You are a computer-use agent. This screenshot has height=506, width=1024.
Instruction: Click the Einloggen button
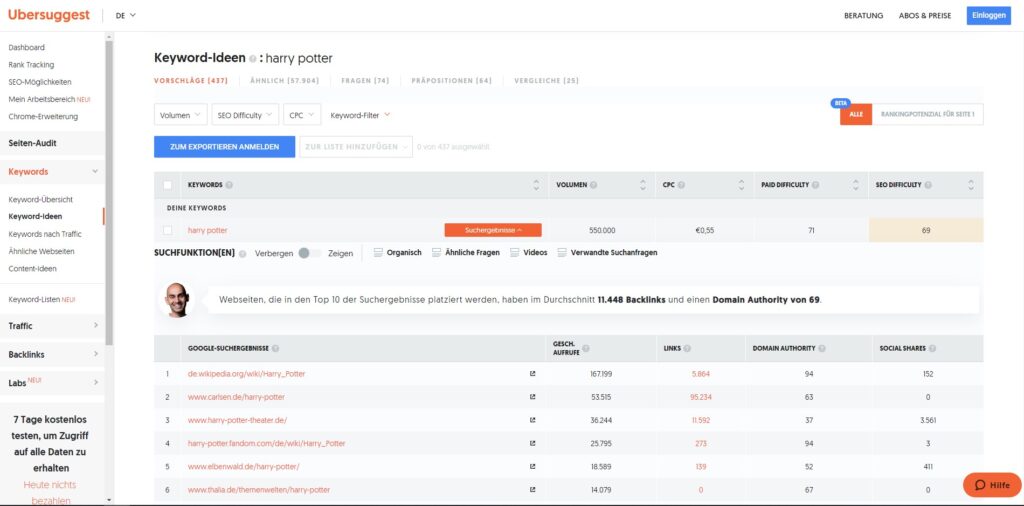[989, 16]
